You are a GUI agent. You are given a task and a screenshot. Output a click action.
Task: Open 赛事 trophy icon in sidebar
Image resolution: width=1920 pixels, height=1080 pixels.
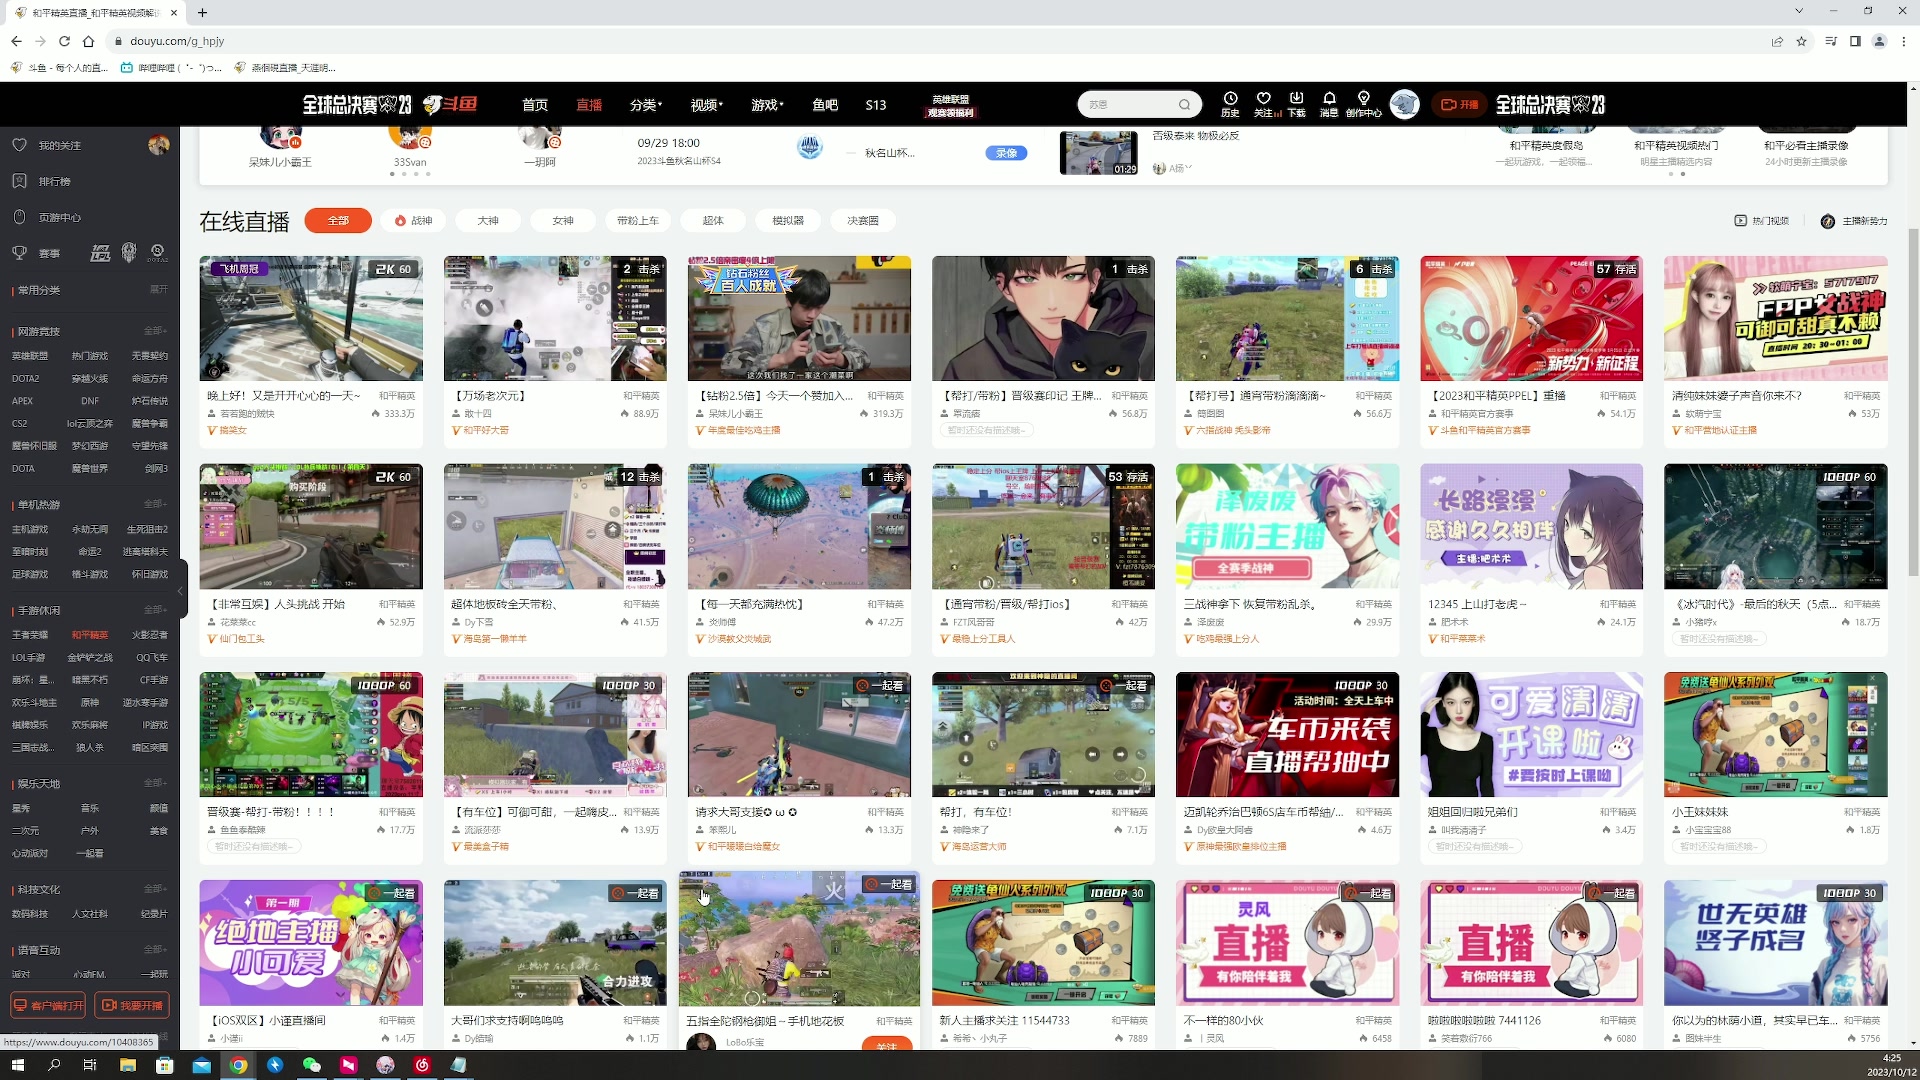20,253
